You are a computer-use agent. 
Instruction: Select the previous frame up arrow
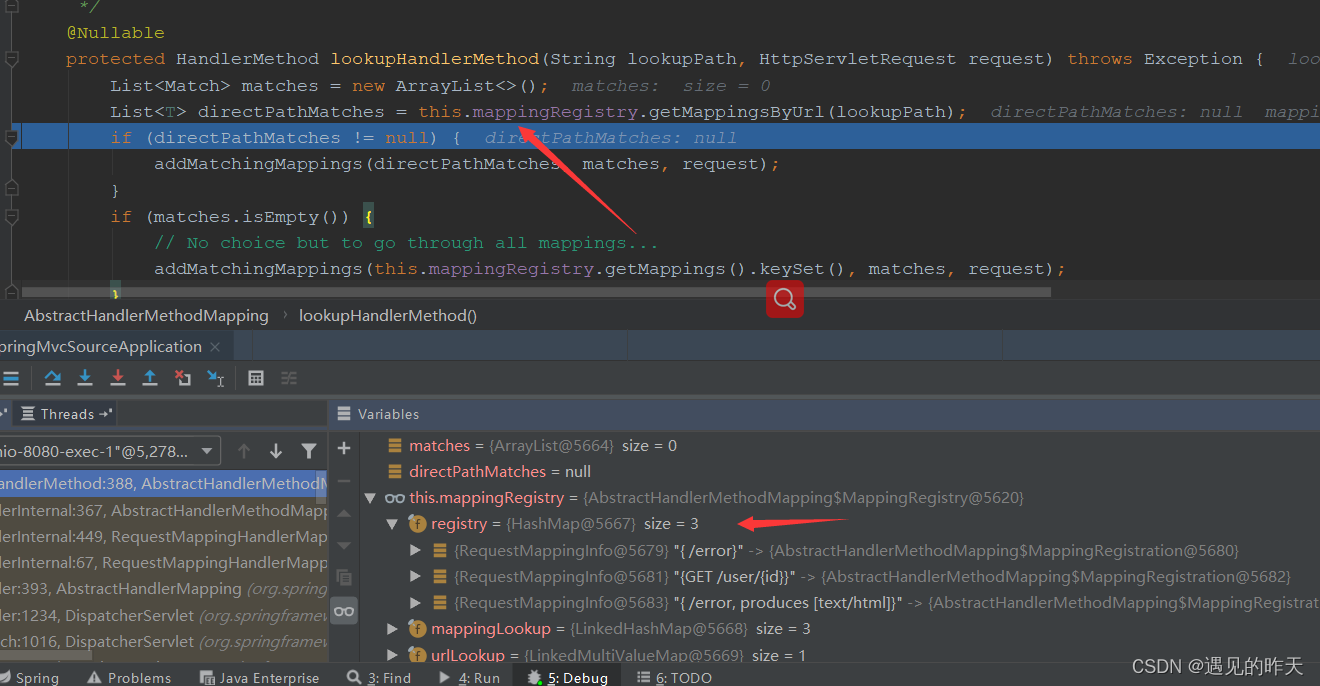[244, 451]
